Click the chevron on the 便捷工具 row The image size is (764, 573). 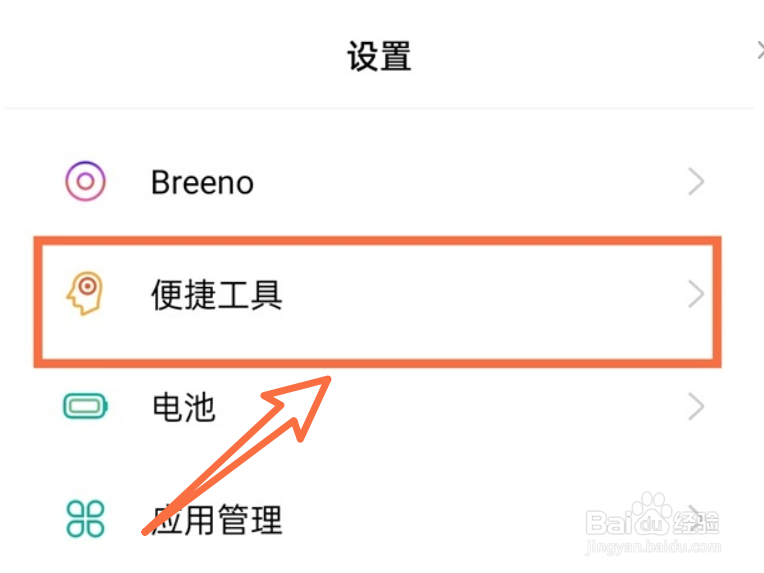click(x=696, y=295)
